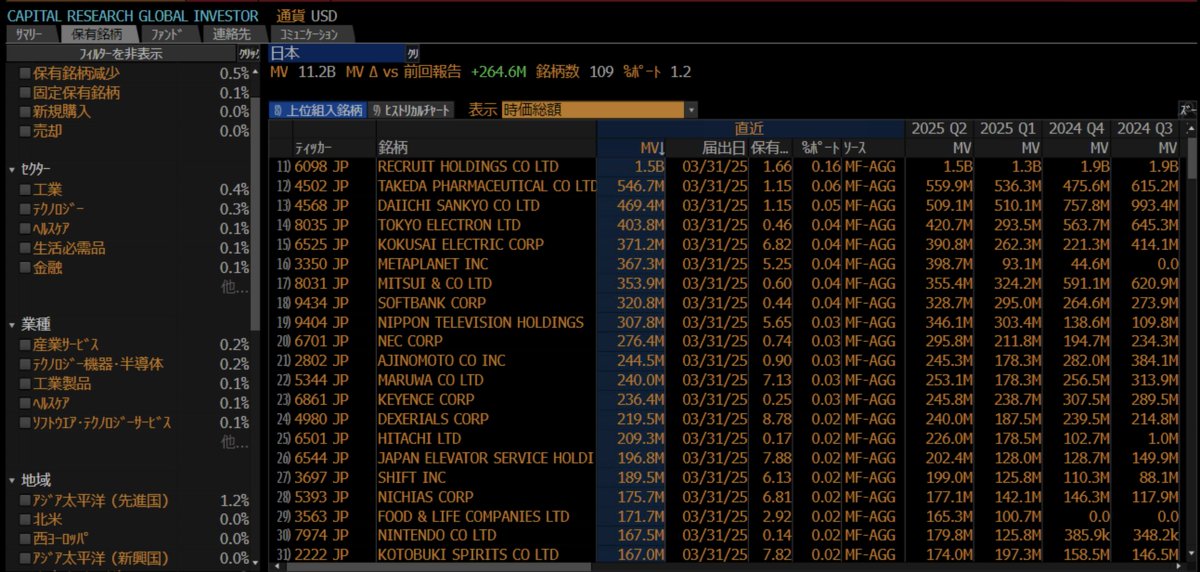Check the アジア太平洋（先進国） region checkbox
This screenshot has width=1200, height=572.
[26, 500]
